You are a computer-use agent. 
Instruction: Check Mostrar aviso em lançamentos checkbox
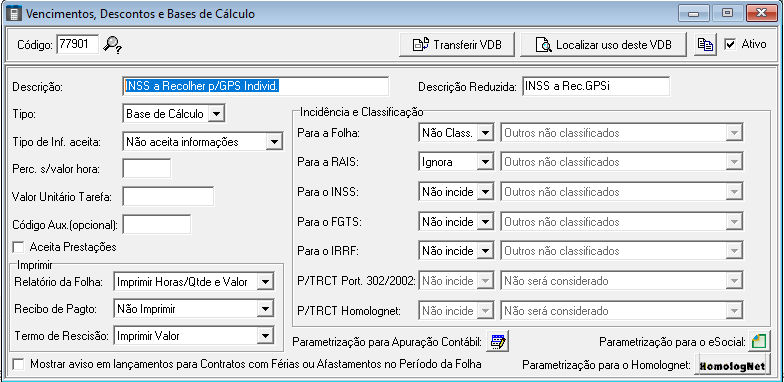click(18, 364)
